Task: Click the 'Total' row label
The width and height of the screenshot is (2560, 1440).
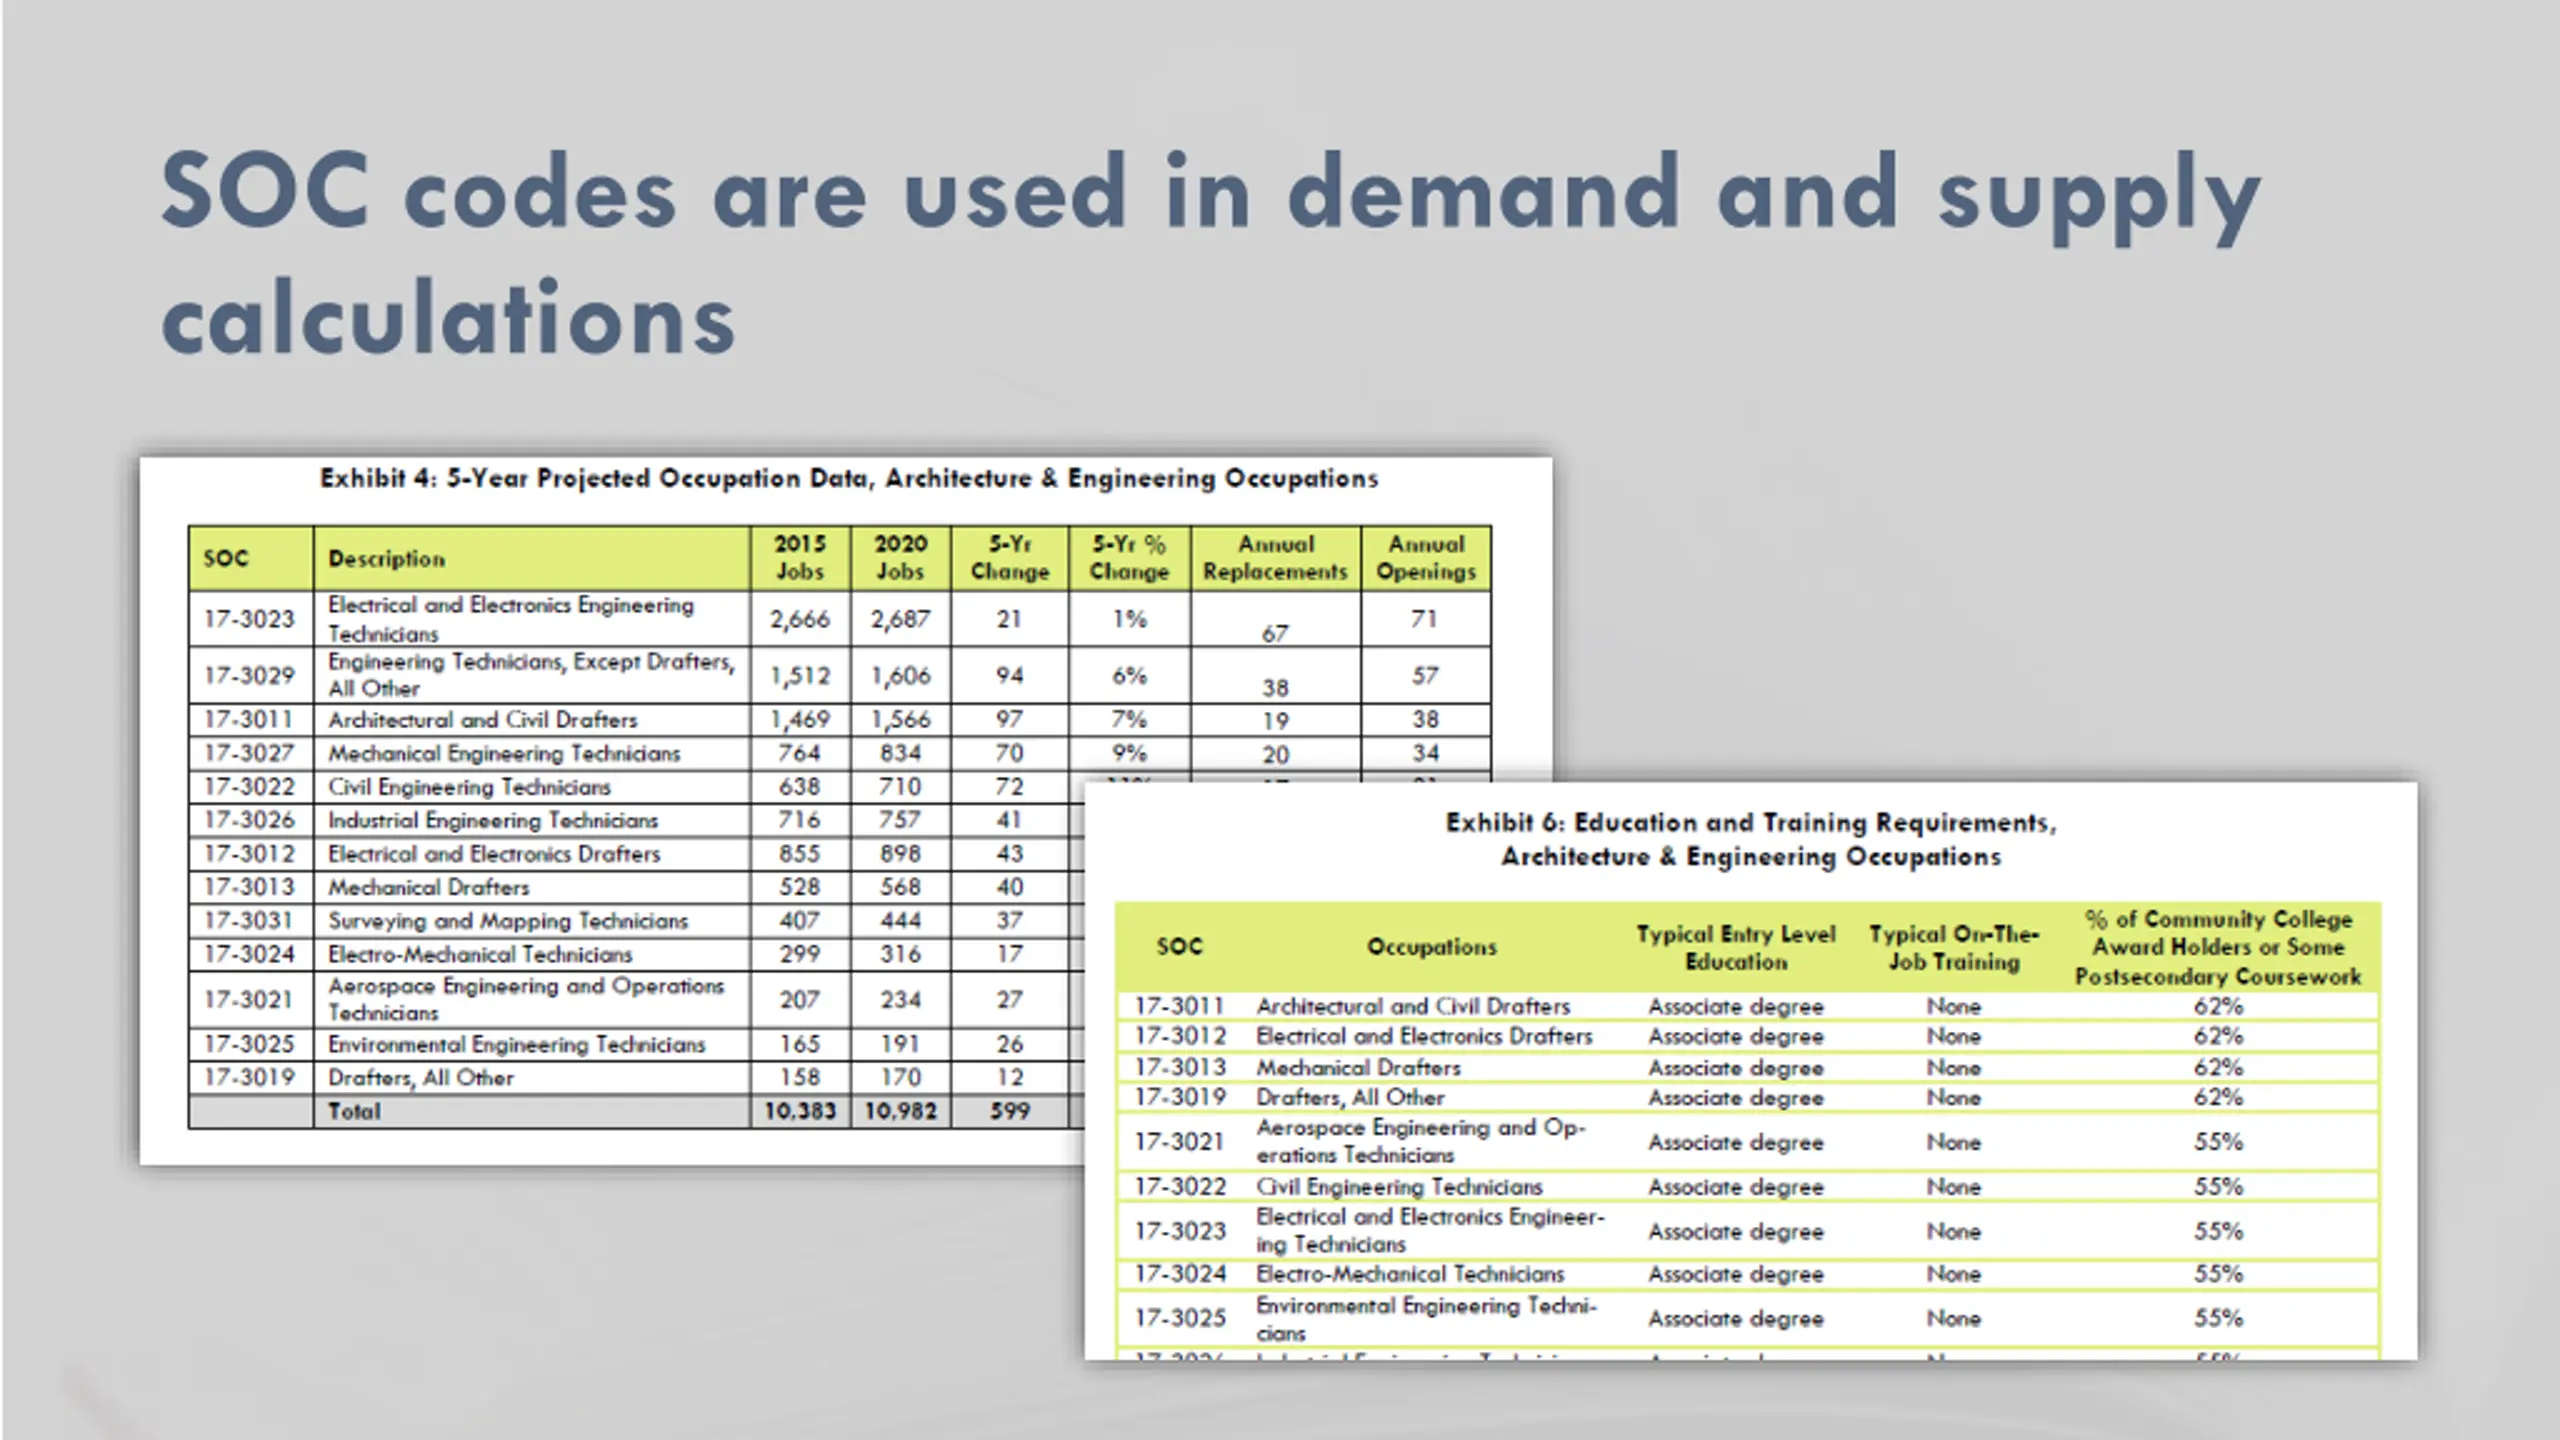Action: 354,1111
